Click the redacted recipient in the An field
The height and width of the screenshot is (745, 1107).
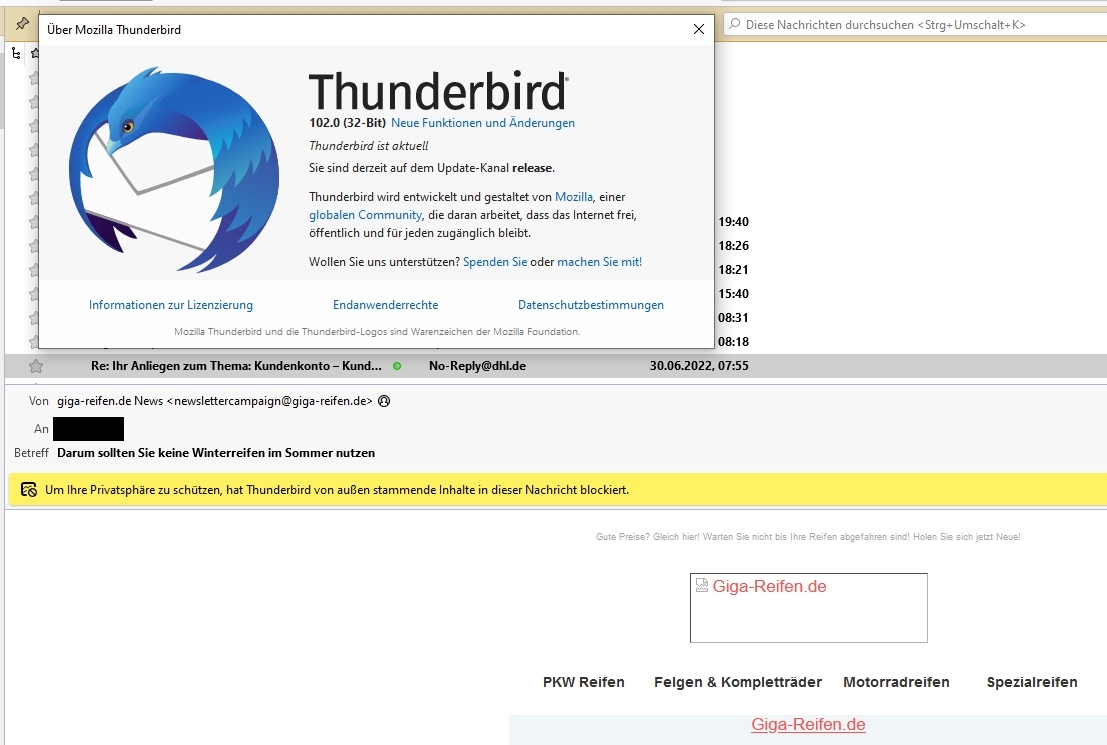pyautogui.click(x=88, y=429)
